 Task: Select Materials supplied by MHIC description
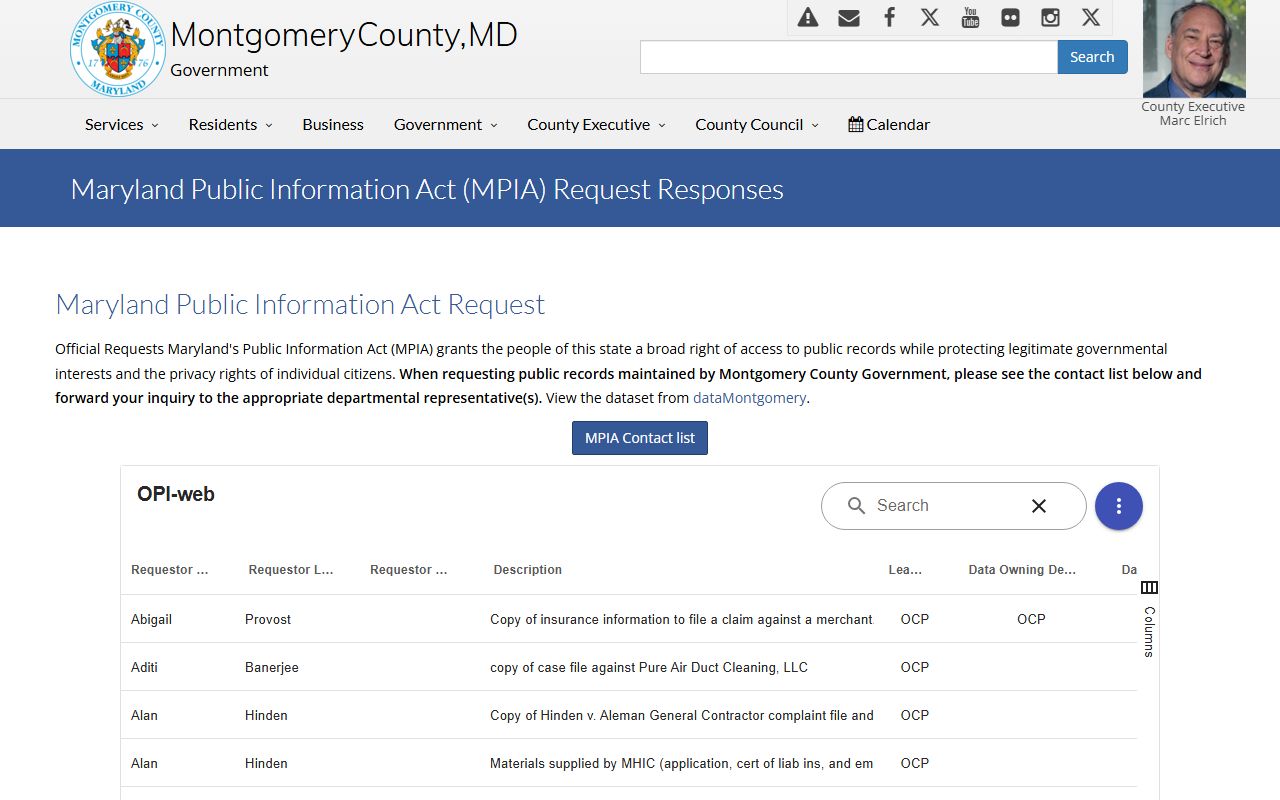pyautogui.click(x=681, y=763)
